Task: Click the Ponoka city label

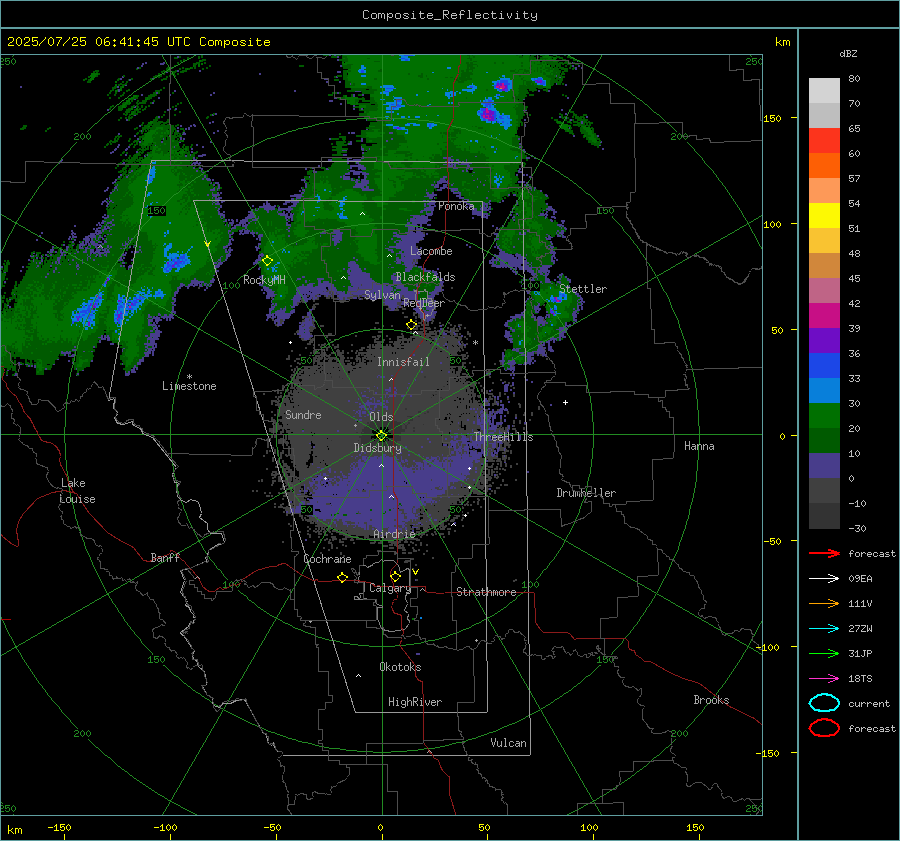Action: pyautogui.click(x=456, y=206)
